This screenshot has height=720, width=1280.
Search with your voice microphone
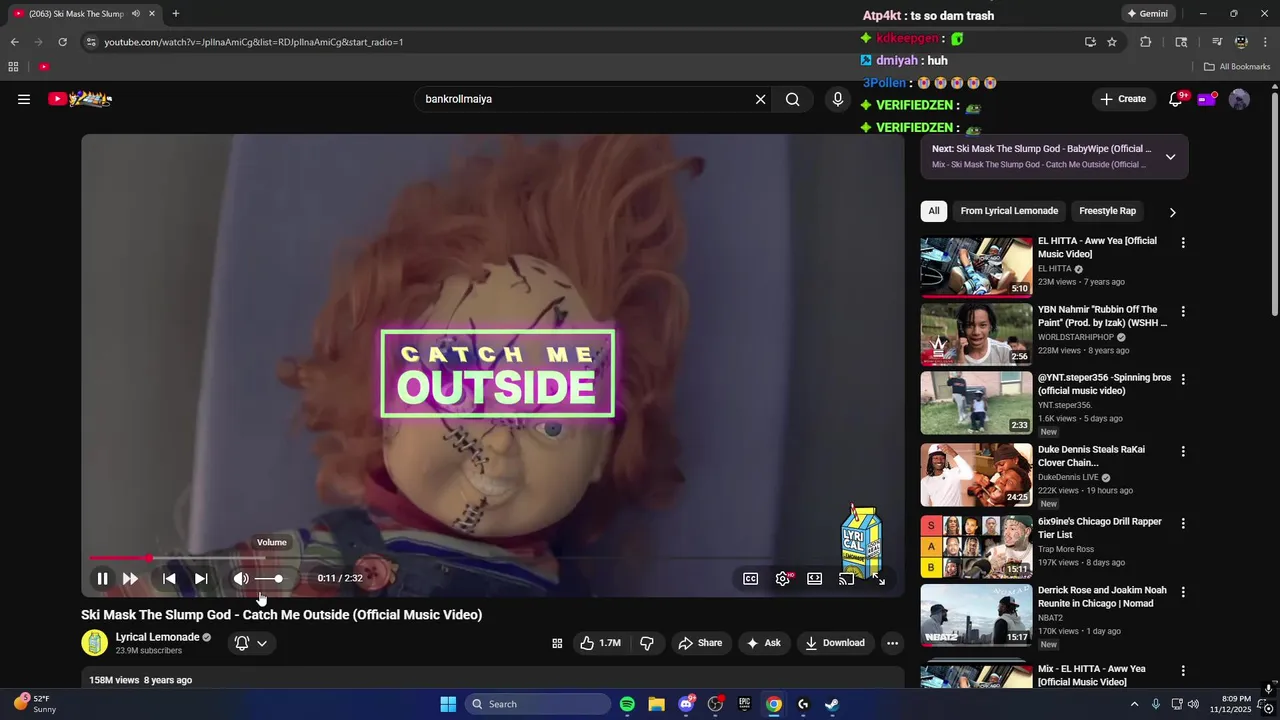pos(838,99)
